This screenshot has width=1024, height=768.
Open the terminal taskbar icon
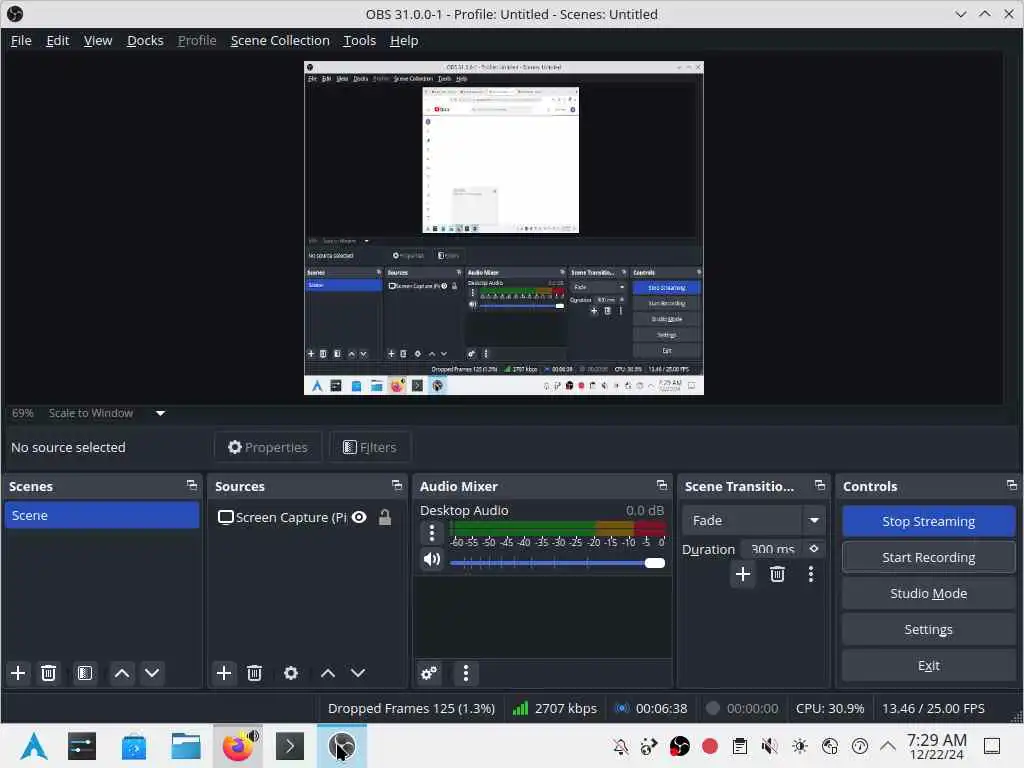(x=290, y=746)
